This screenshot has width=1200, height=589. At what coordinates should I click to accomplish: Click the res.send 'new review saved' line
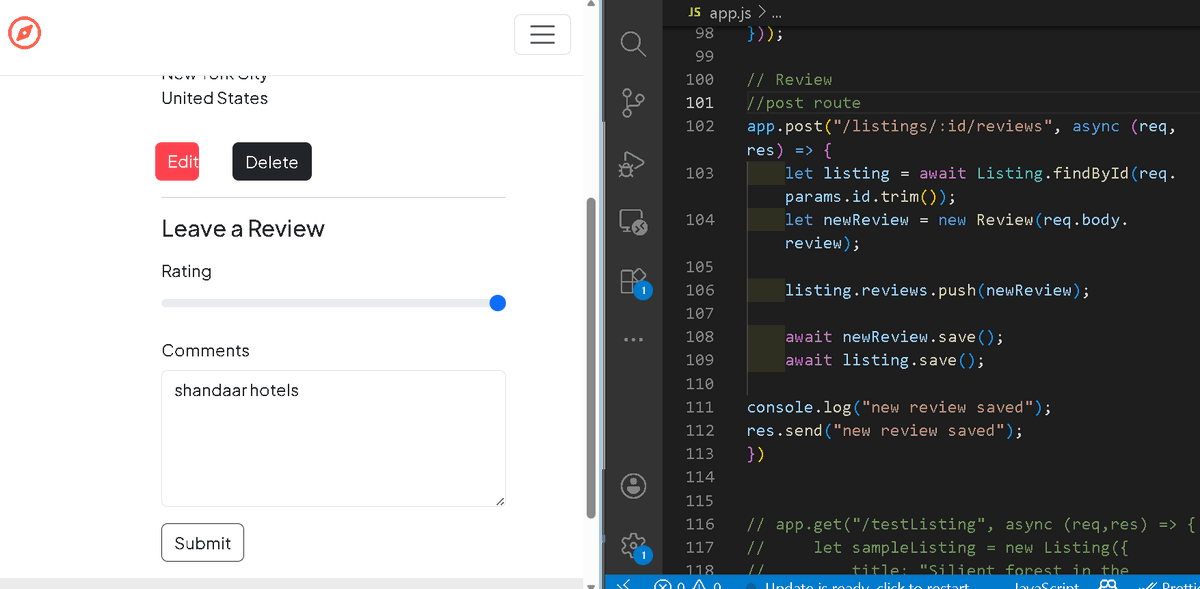(885, 430)
